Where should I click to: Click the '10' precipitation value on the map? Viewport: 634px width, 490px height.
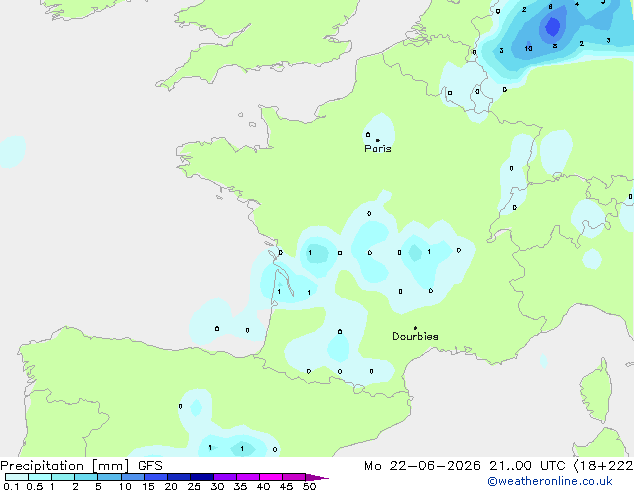point(528,49)
